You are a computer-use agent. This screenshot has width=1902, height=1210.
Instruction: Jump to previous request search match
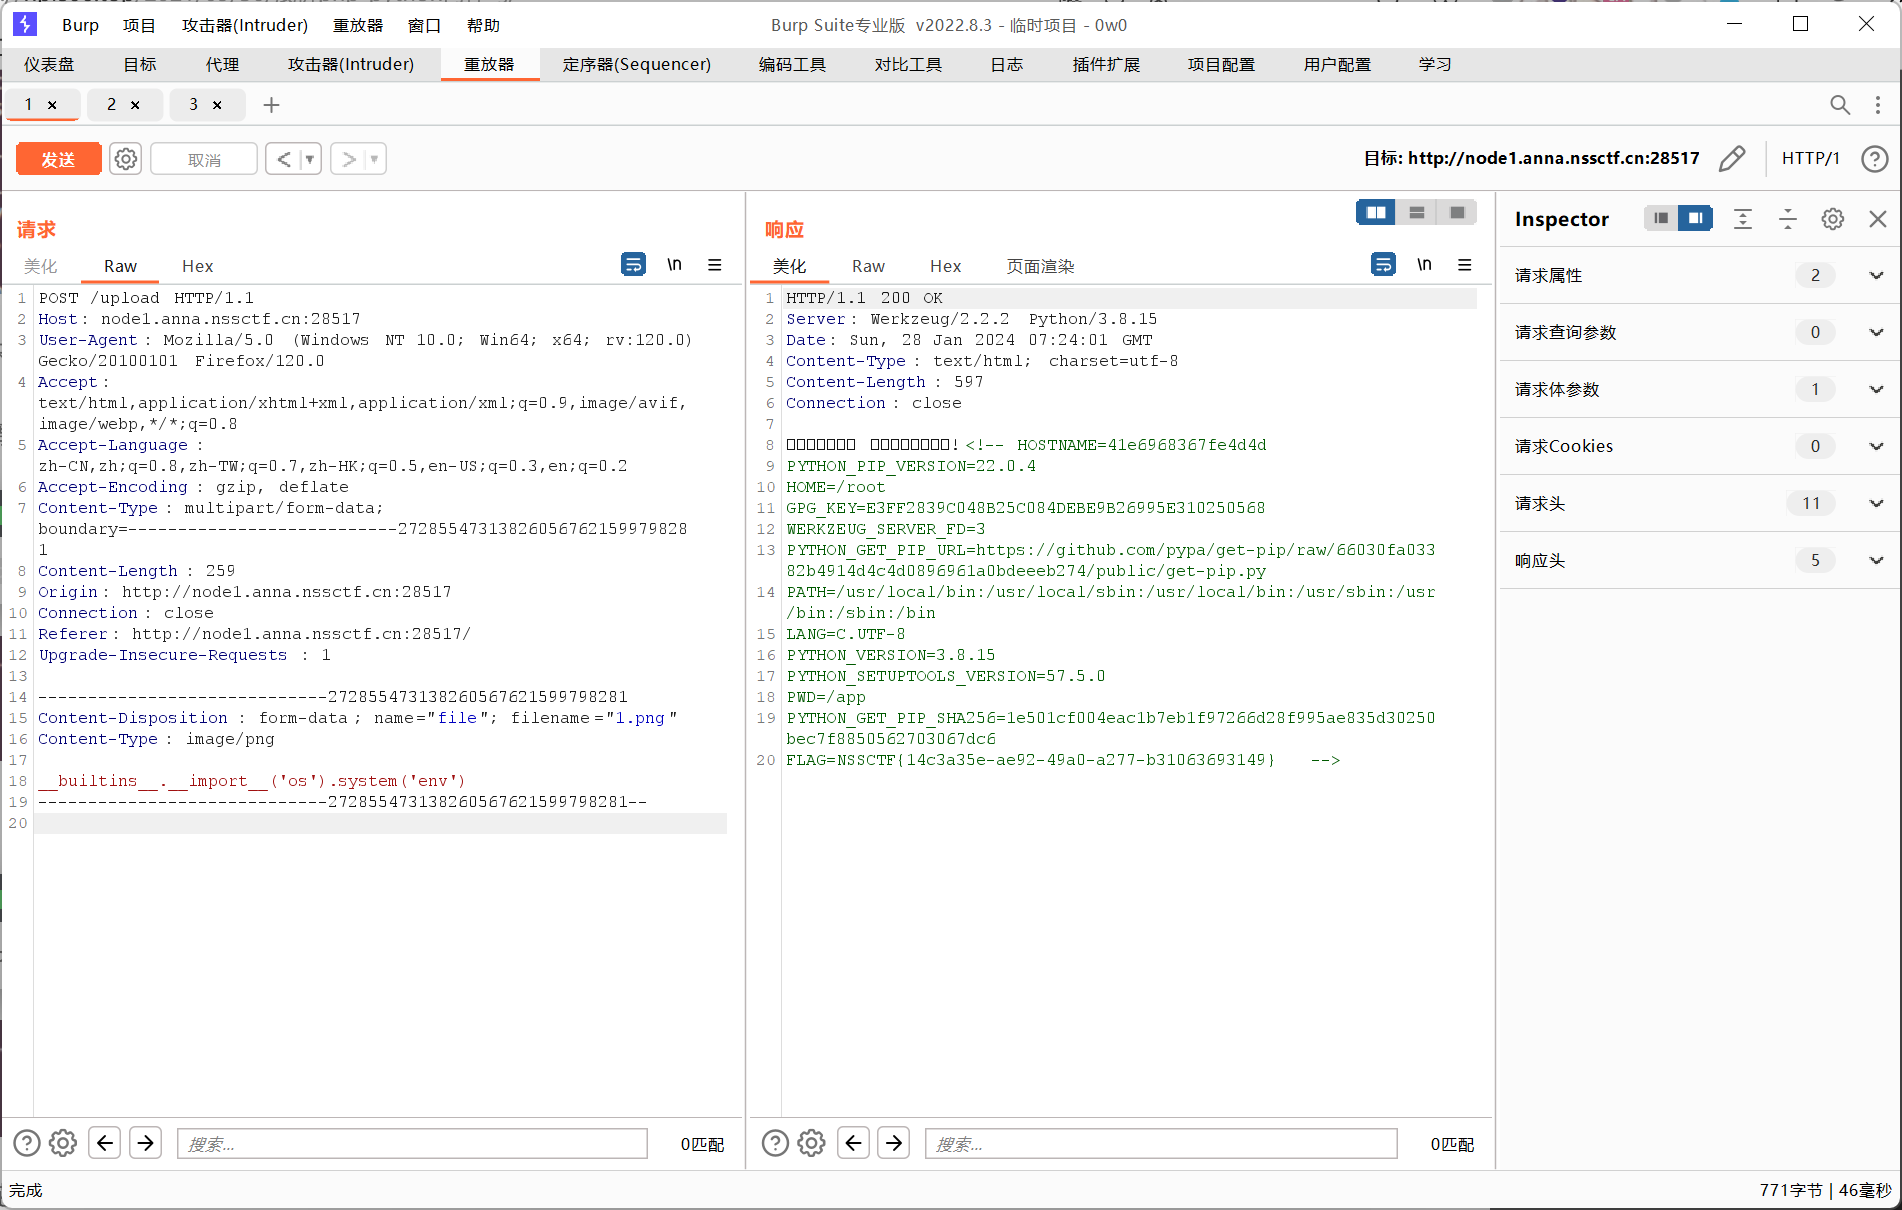[105, 1143]
